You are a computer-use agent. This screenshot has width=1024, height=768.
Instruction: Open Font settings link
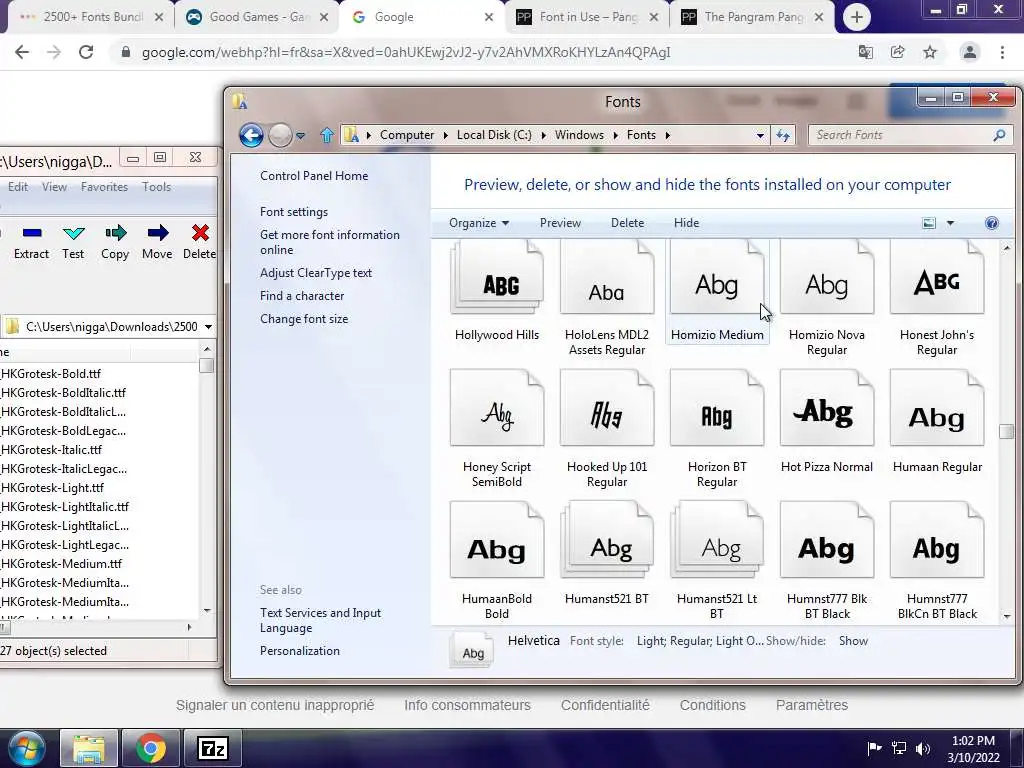[x=294, y=212]
